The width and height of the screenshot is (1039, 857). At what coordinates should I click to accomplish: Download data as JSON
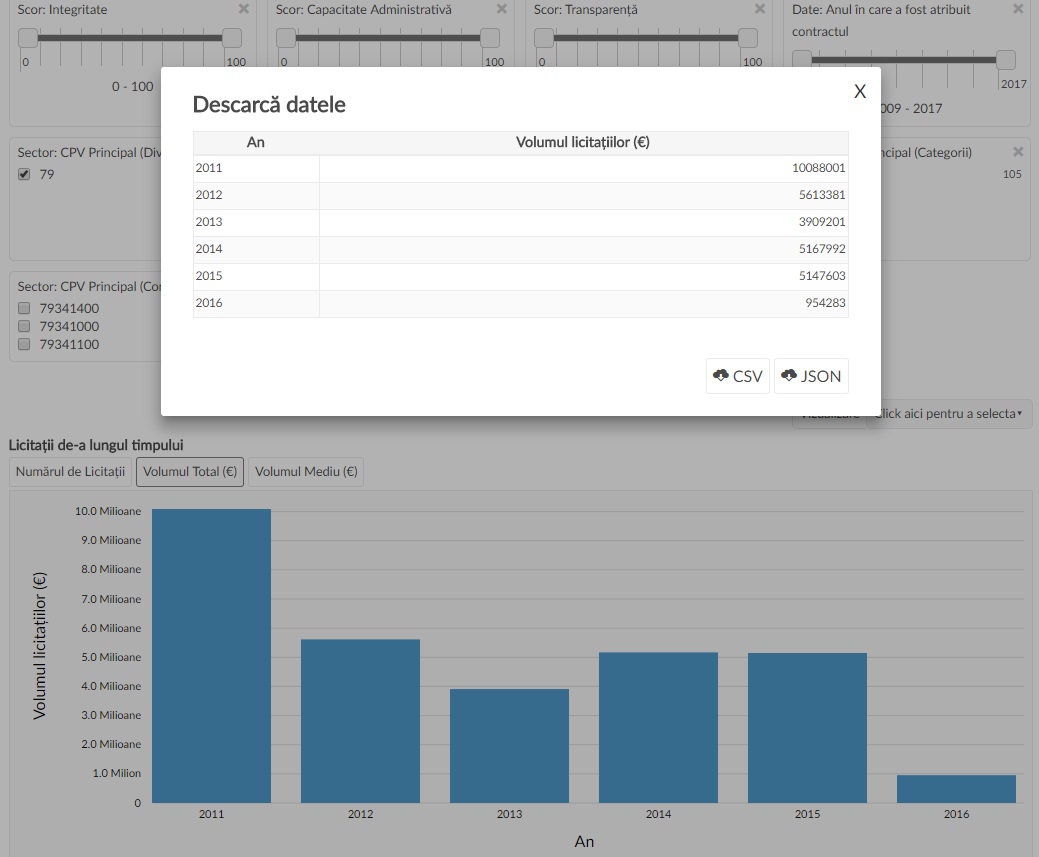click(811, 376)
